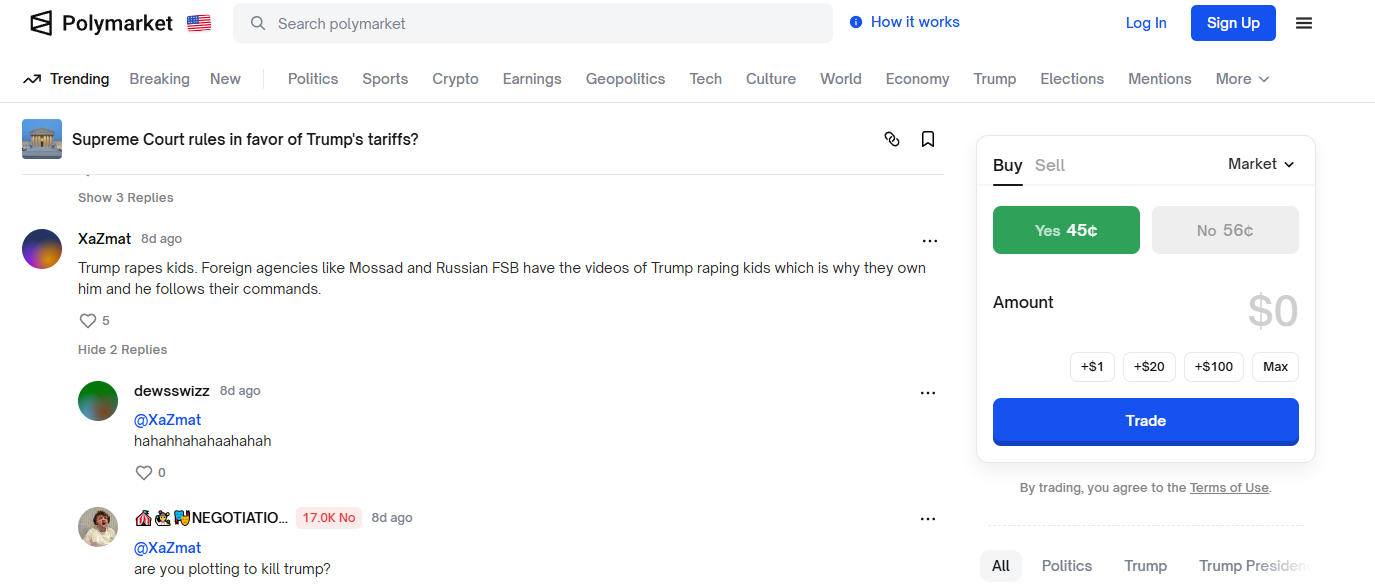Click the $0 amount input

click(1272, 312)
